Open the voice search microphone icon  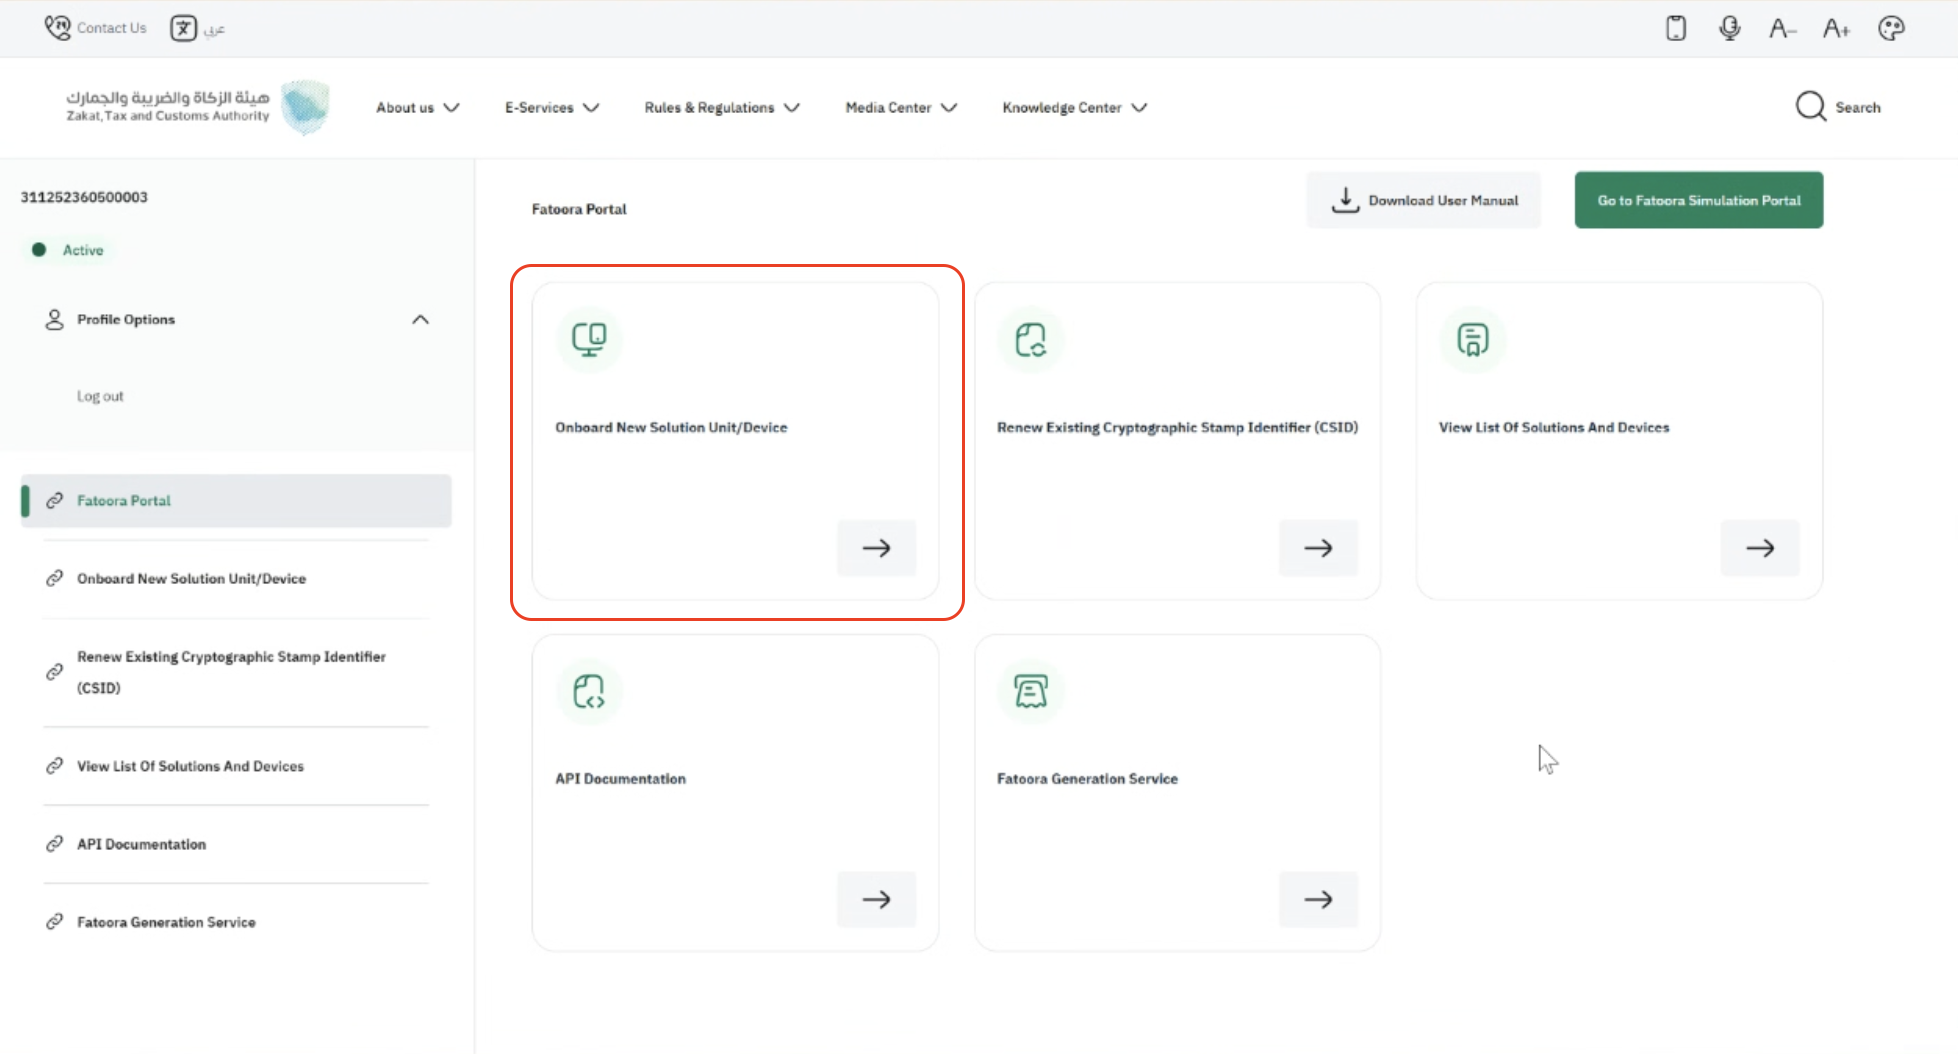click(1729, 28)
